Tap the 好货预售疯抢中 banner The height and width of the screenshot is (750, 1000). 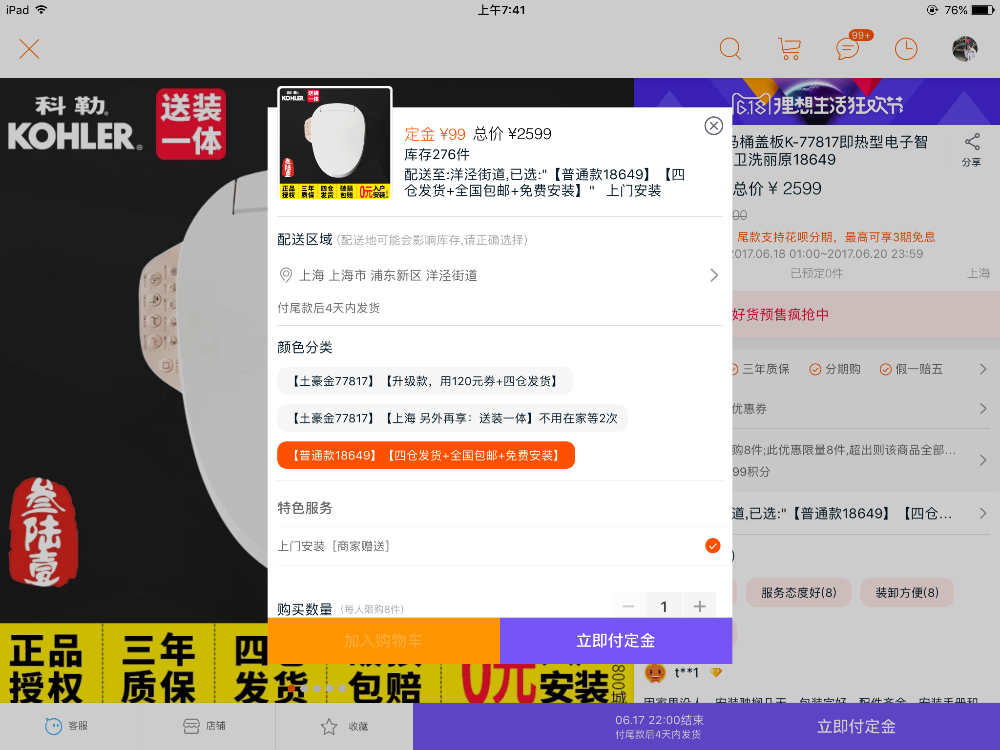pyautogui.click(x=866, y=314)
